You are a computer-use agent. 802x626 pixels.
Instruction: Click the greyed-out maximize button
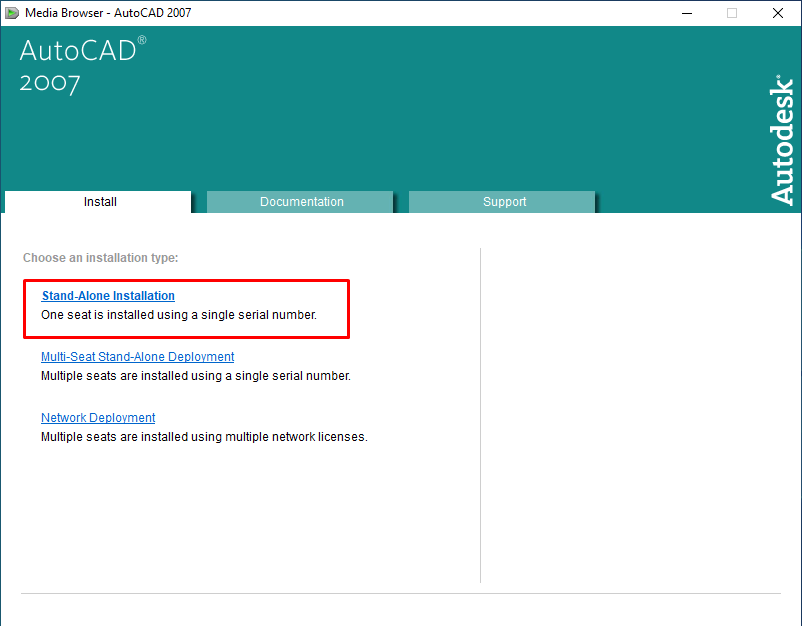[x=732, y=13]
